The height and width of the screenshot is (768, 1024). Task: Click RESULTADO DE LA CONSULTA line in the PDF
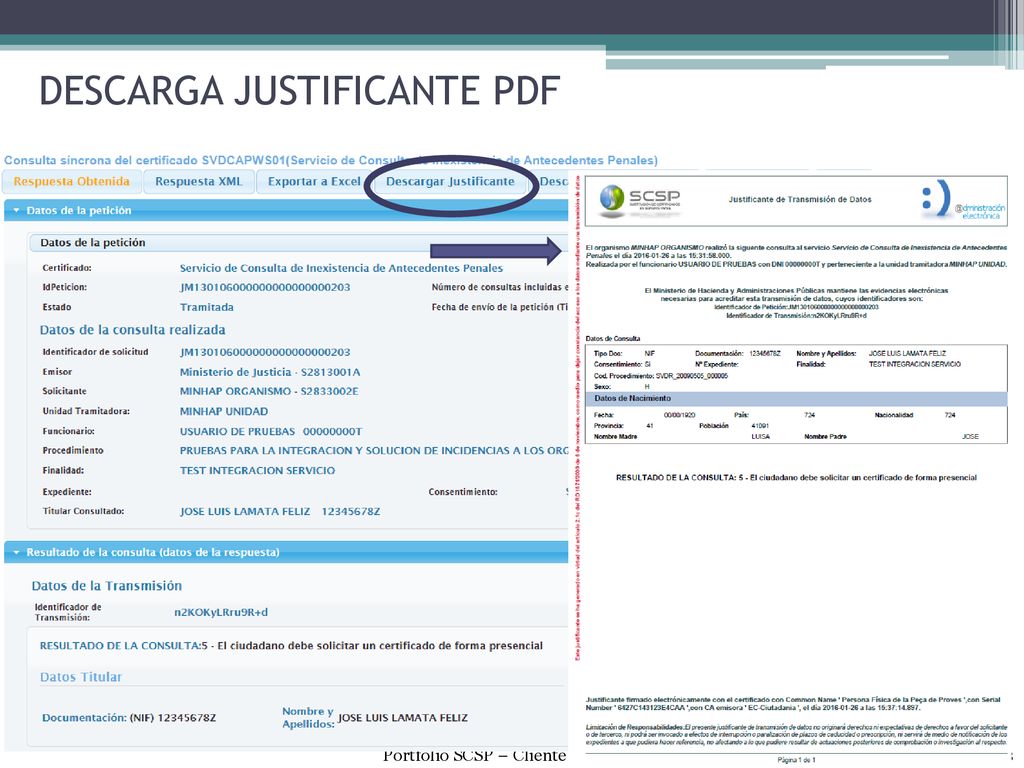point(796,478)
